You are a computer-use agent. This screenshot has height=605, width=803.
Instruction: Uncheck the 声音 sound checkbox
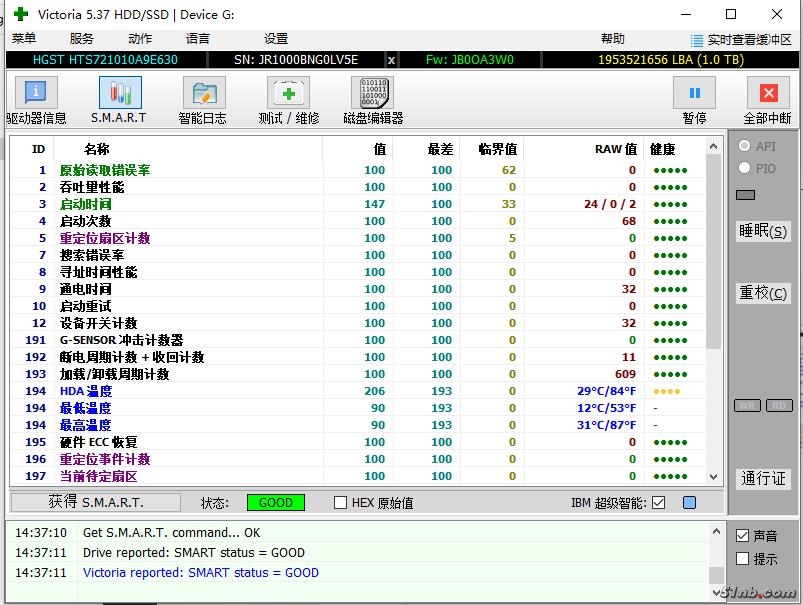(742, 536)
